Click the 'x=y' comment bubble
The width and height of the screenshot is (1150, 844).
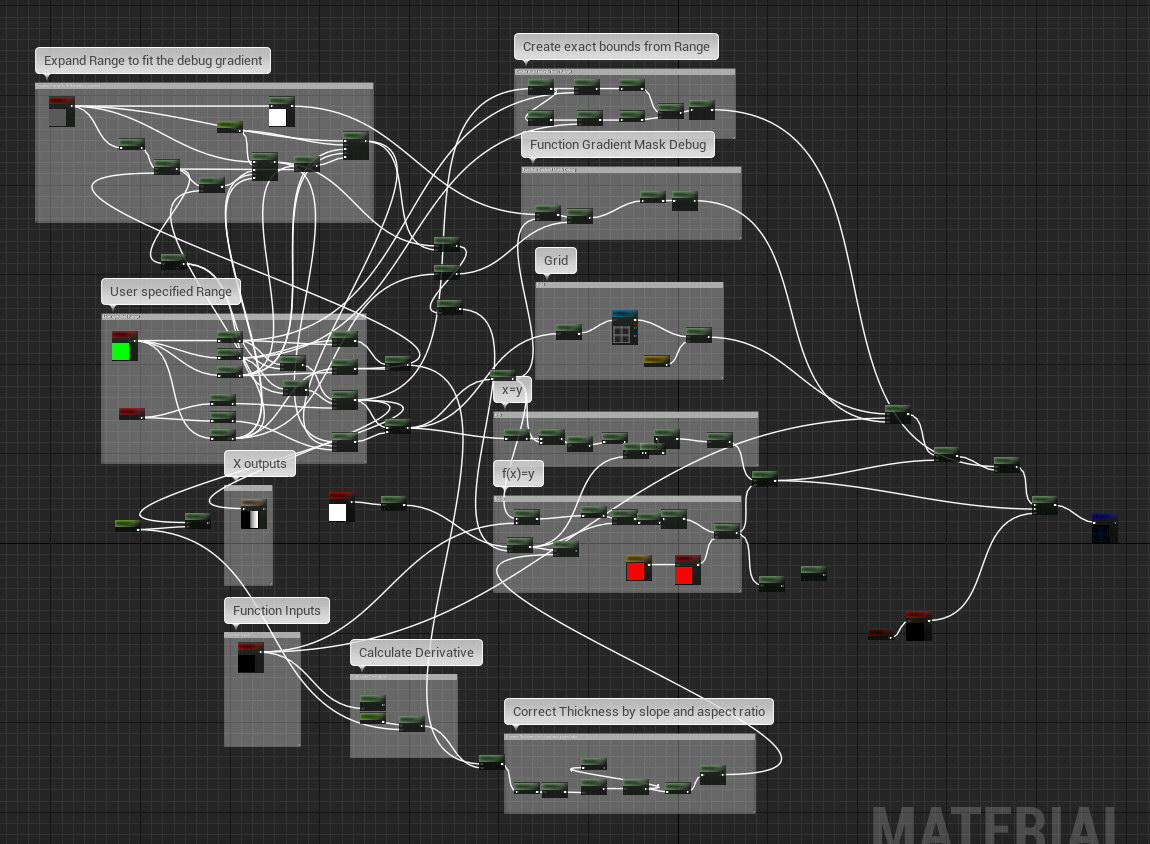(512, 390)
